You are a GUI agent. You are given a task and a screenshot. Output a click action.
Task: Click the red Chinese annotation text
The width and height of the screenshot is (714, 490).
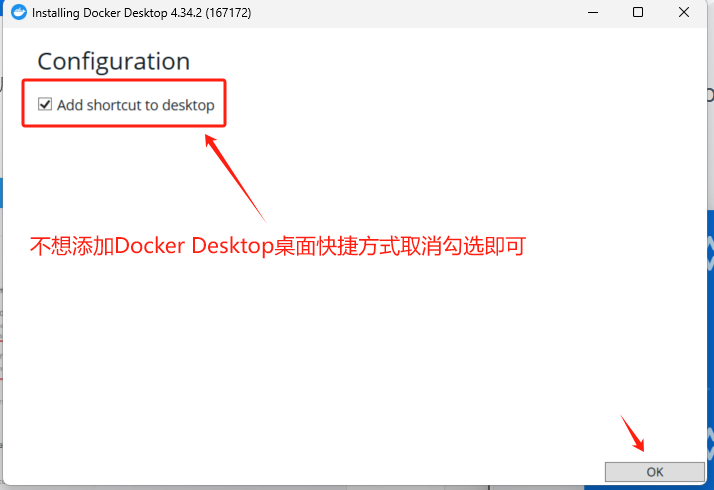278,246
